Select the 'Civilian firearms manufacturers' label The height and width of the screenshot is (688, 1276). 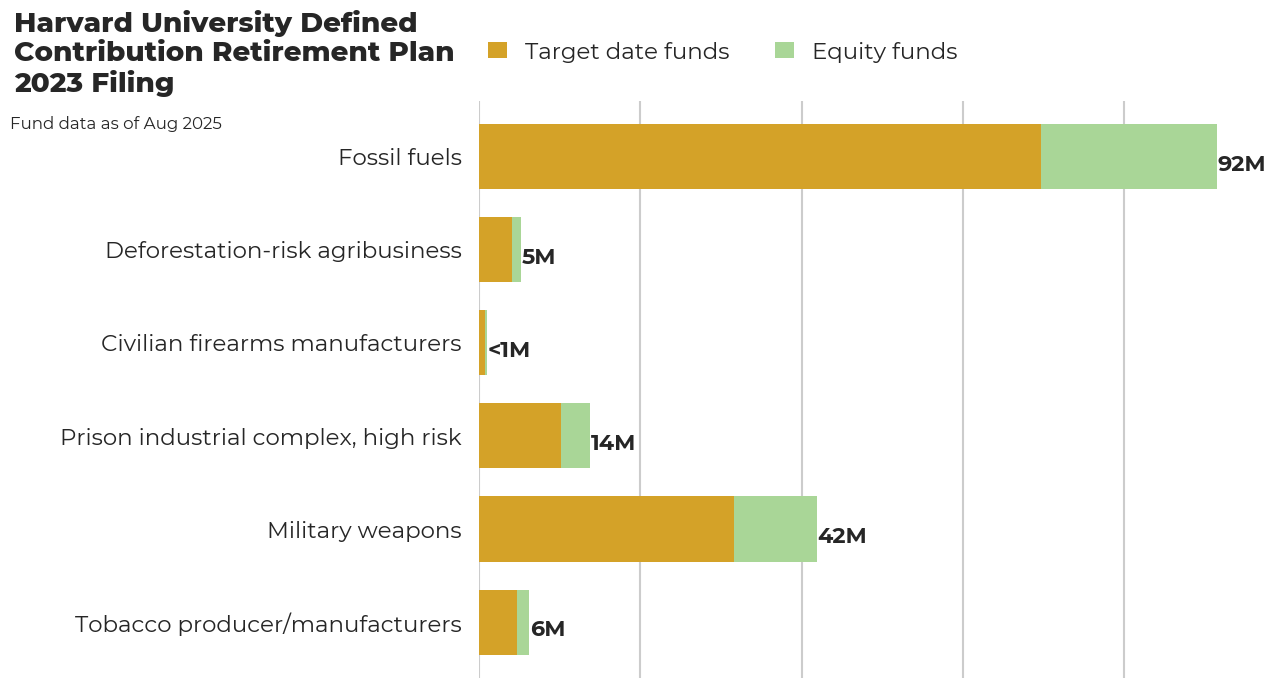(281, 343)
